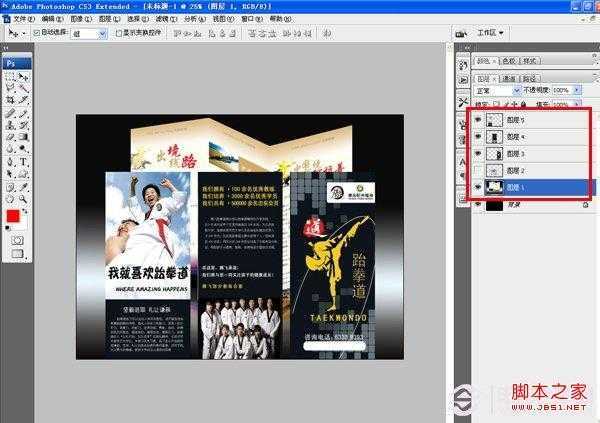Select the Blur tool
This screenshot has width=600, height=423.
pyautogui.click(x=10, y=149)
